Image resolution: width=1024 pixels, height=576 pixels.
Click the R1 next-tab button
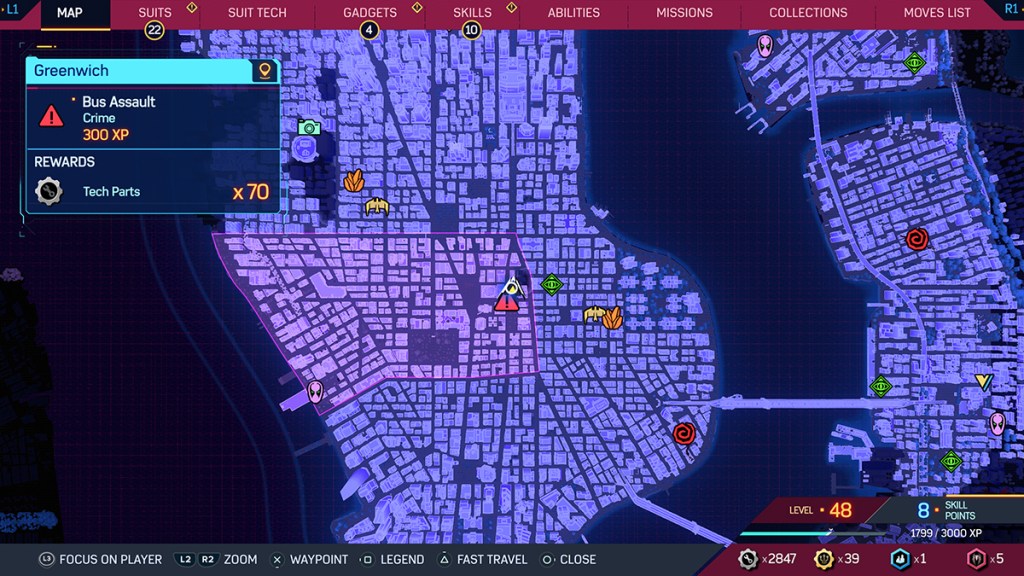pyautogui.click(x=1012, y=9)
